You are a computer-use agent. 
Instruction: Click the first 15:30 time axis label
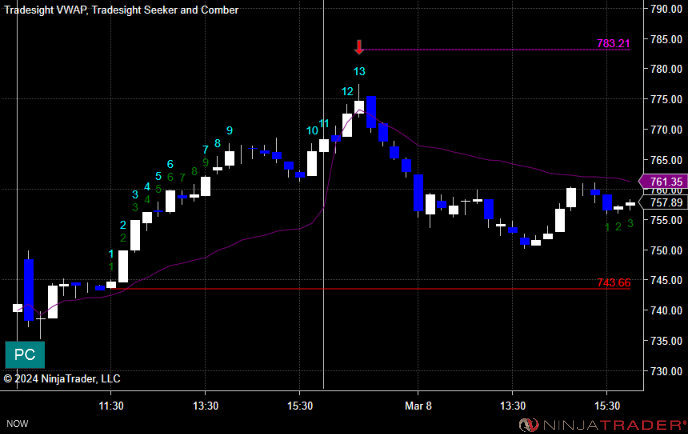pos(300,406)
